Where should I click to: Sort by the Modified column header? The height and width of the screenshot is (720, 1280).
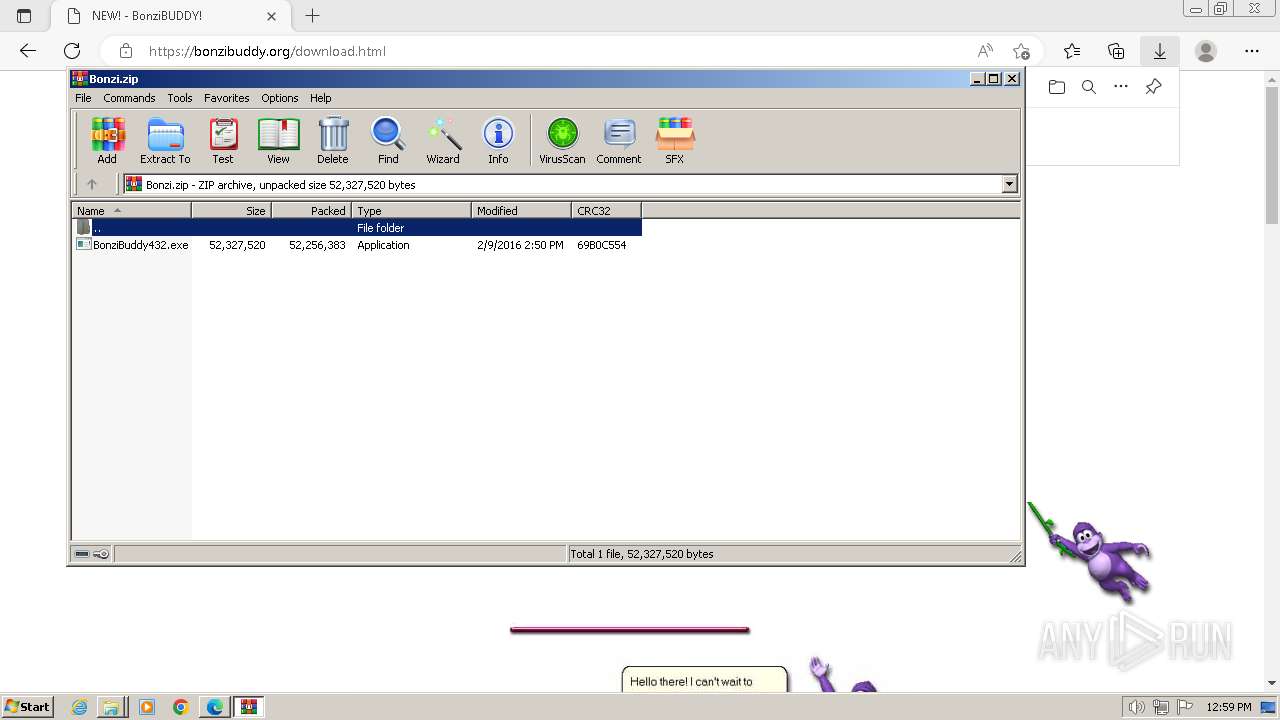pyautogui.click(x=521, y=210)
